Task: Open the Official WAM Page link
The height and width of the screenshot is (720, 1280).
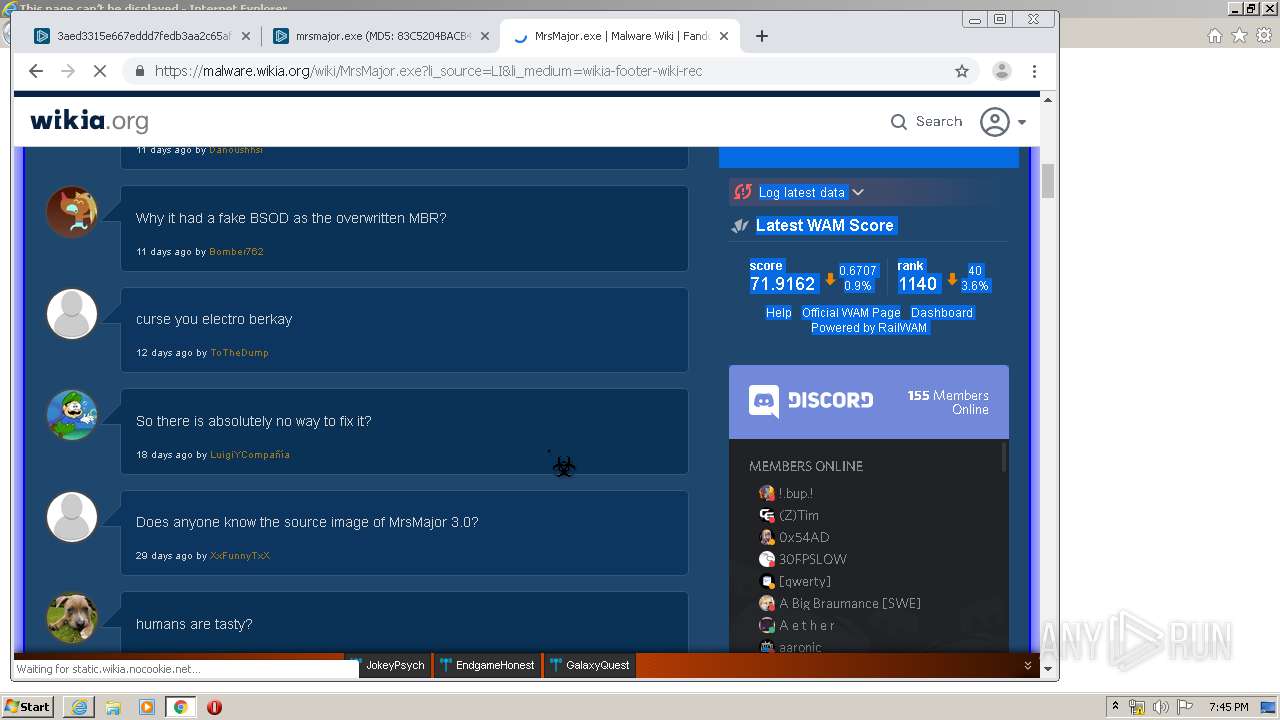Action: [x=851, y=313]
